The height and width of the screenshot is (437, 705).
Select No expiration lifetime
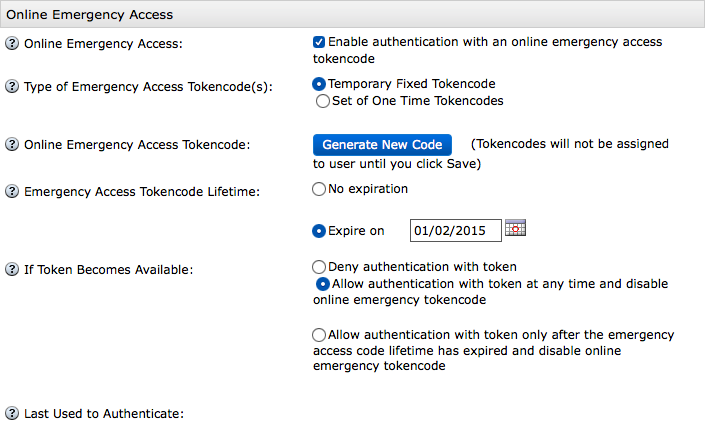[319, 189]
